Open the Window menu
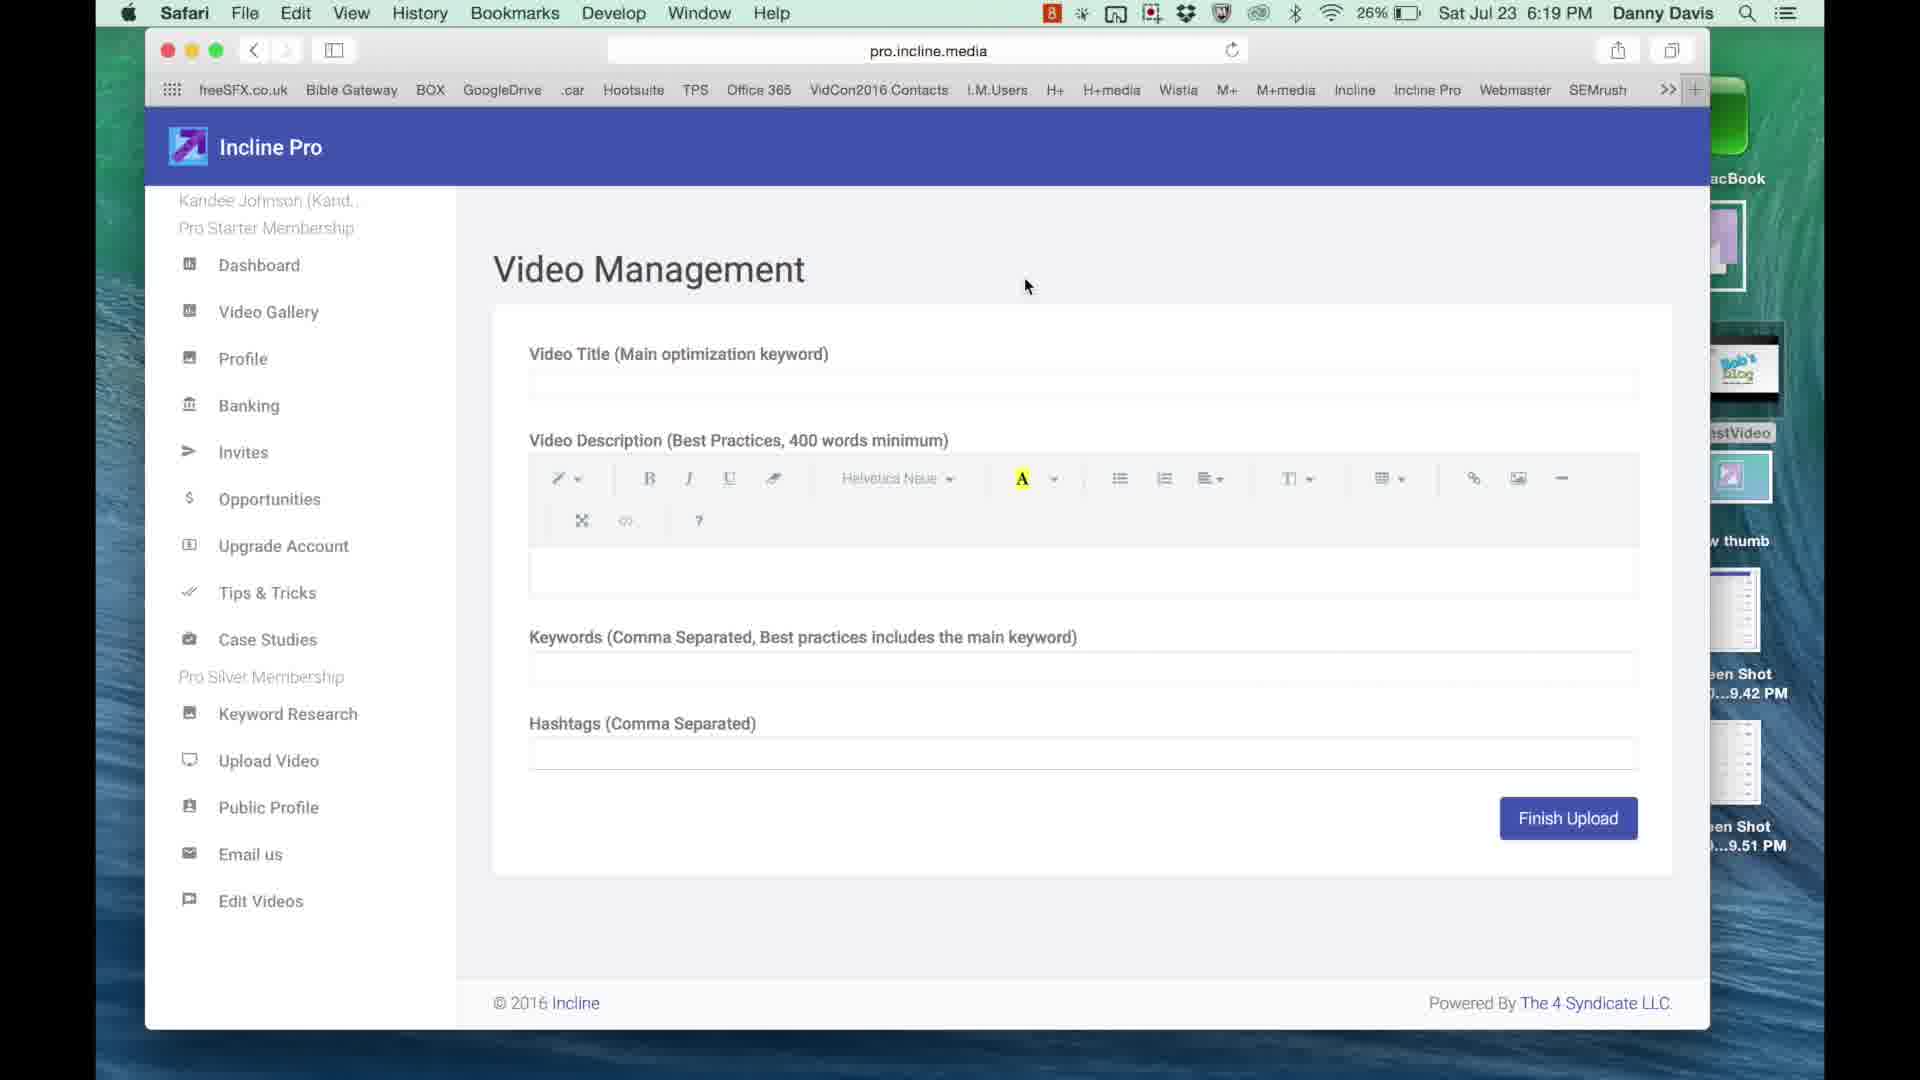1920x1080 pixels. coord(699,13)
